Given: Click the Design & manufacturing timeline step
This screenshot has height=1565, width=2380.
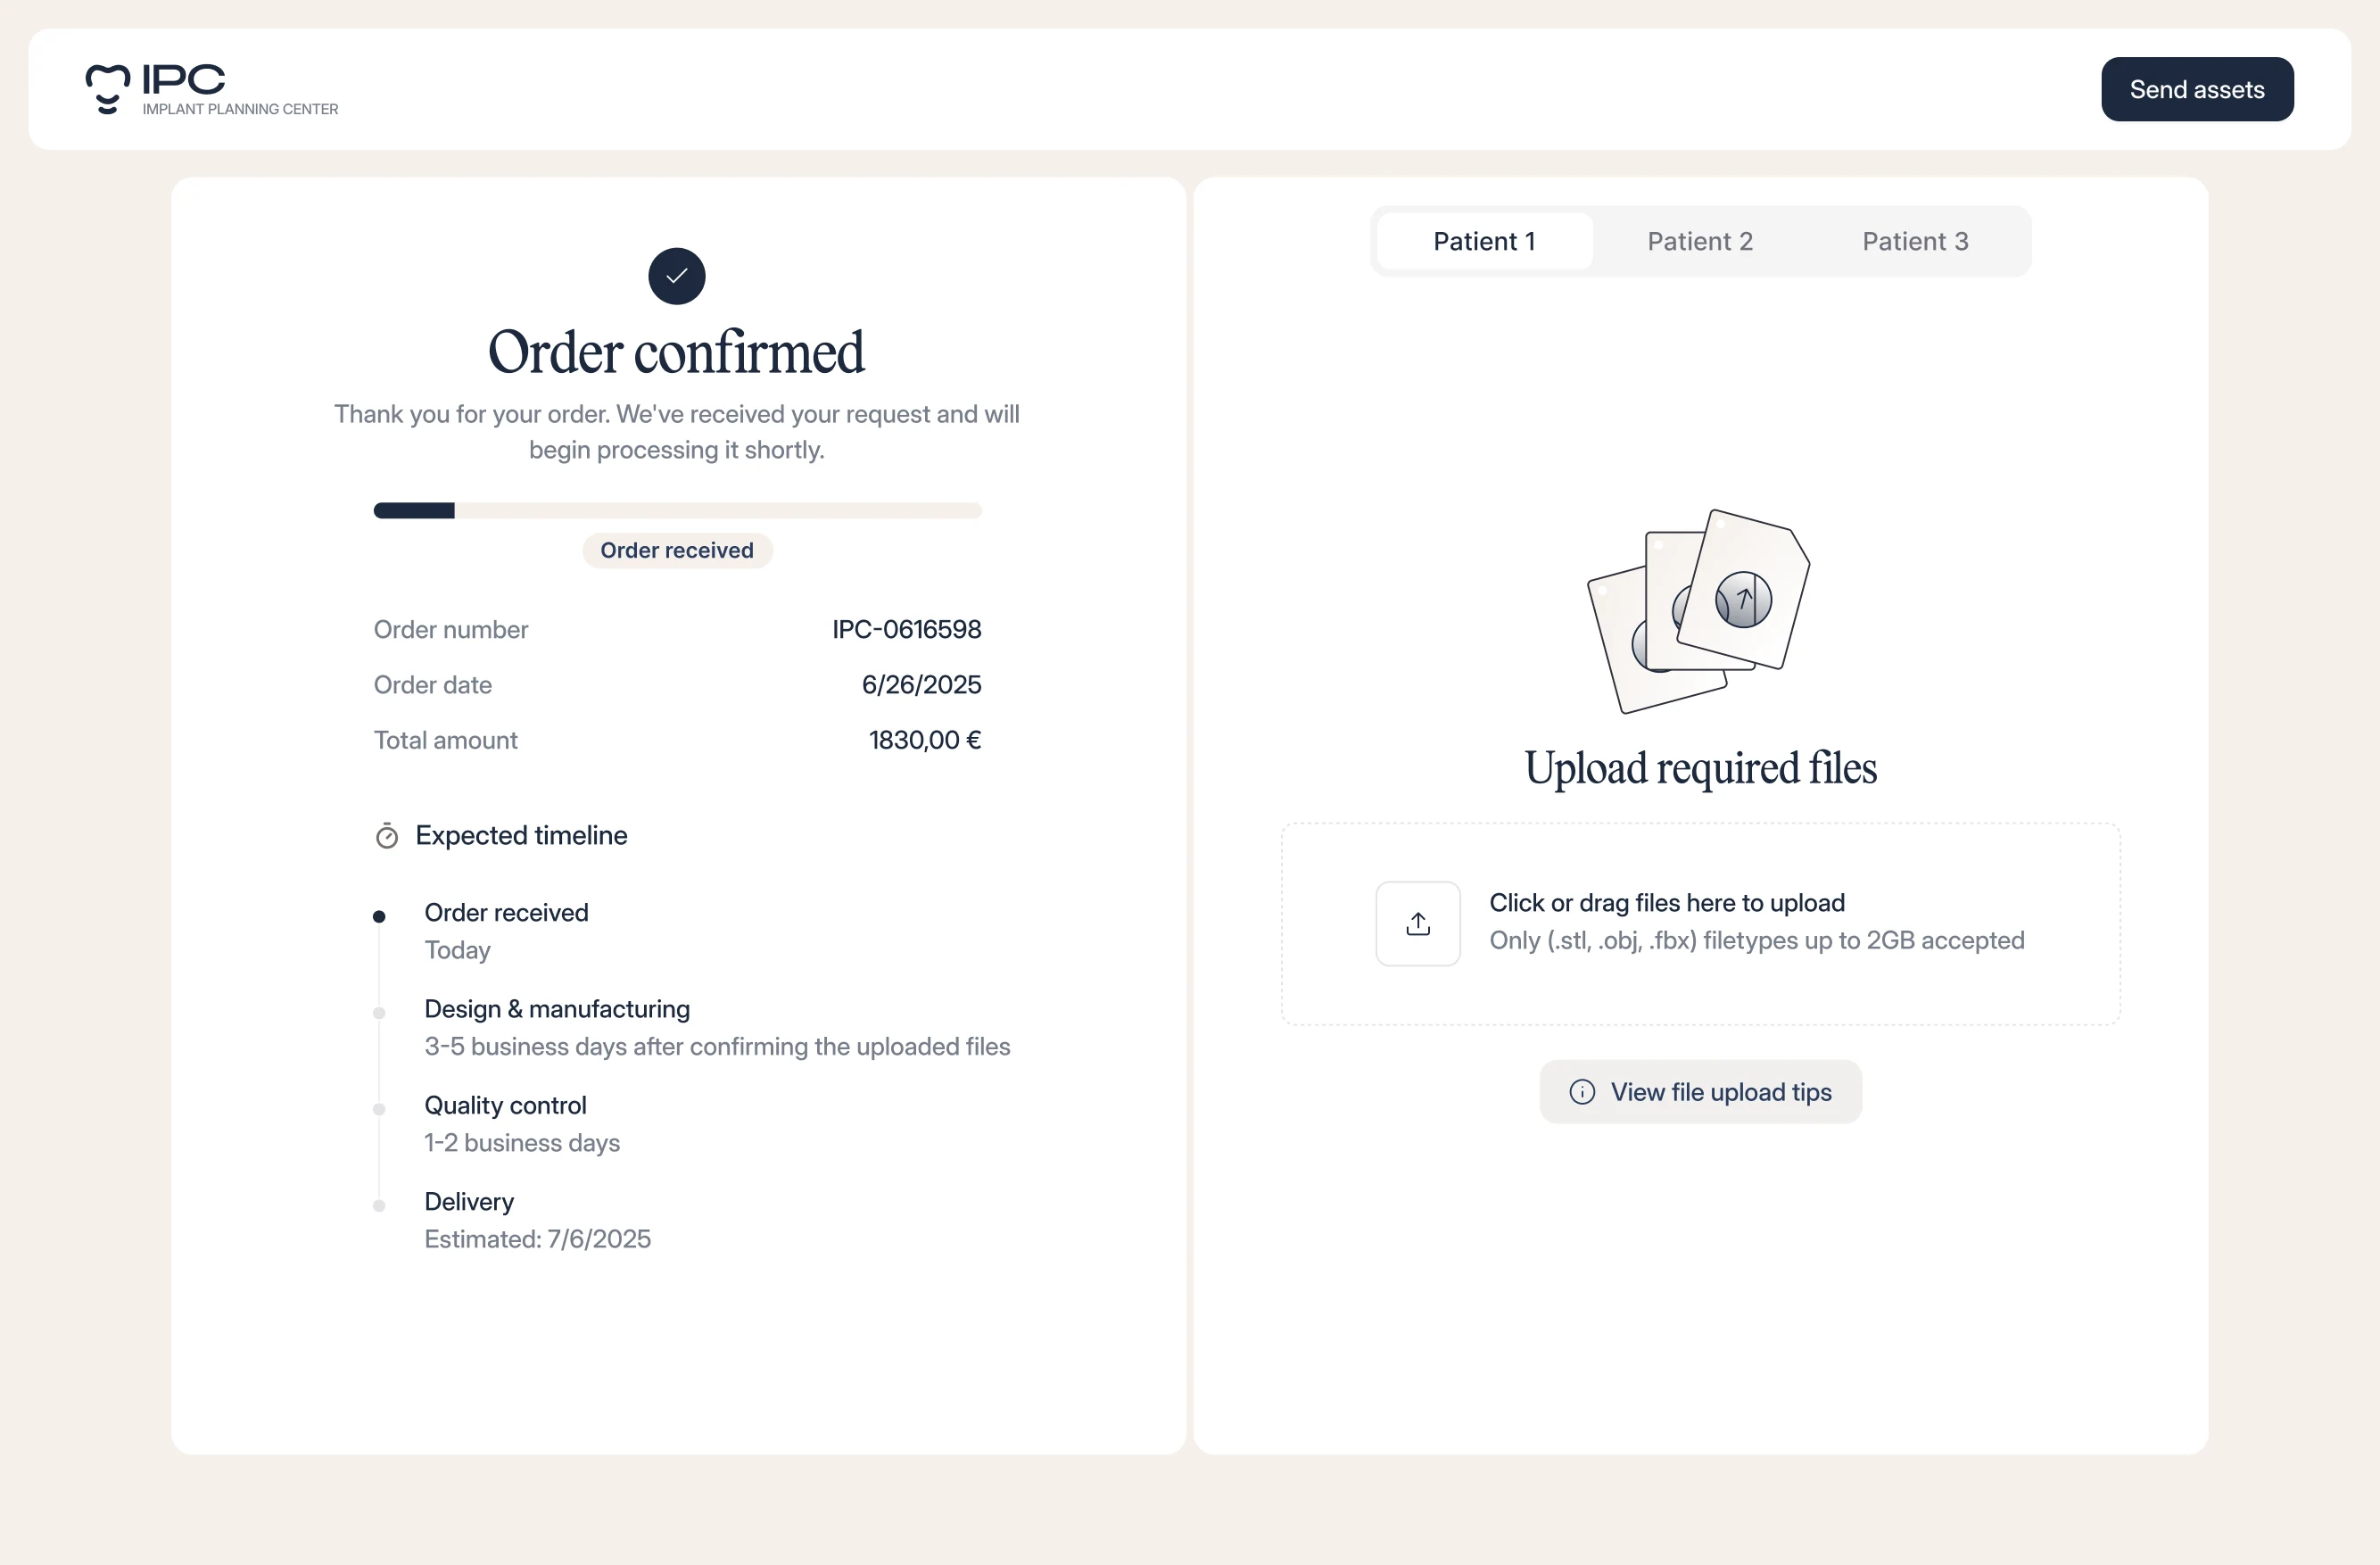Looking at the screenshot, I should tap(557, 1009).
